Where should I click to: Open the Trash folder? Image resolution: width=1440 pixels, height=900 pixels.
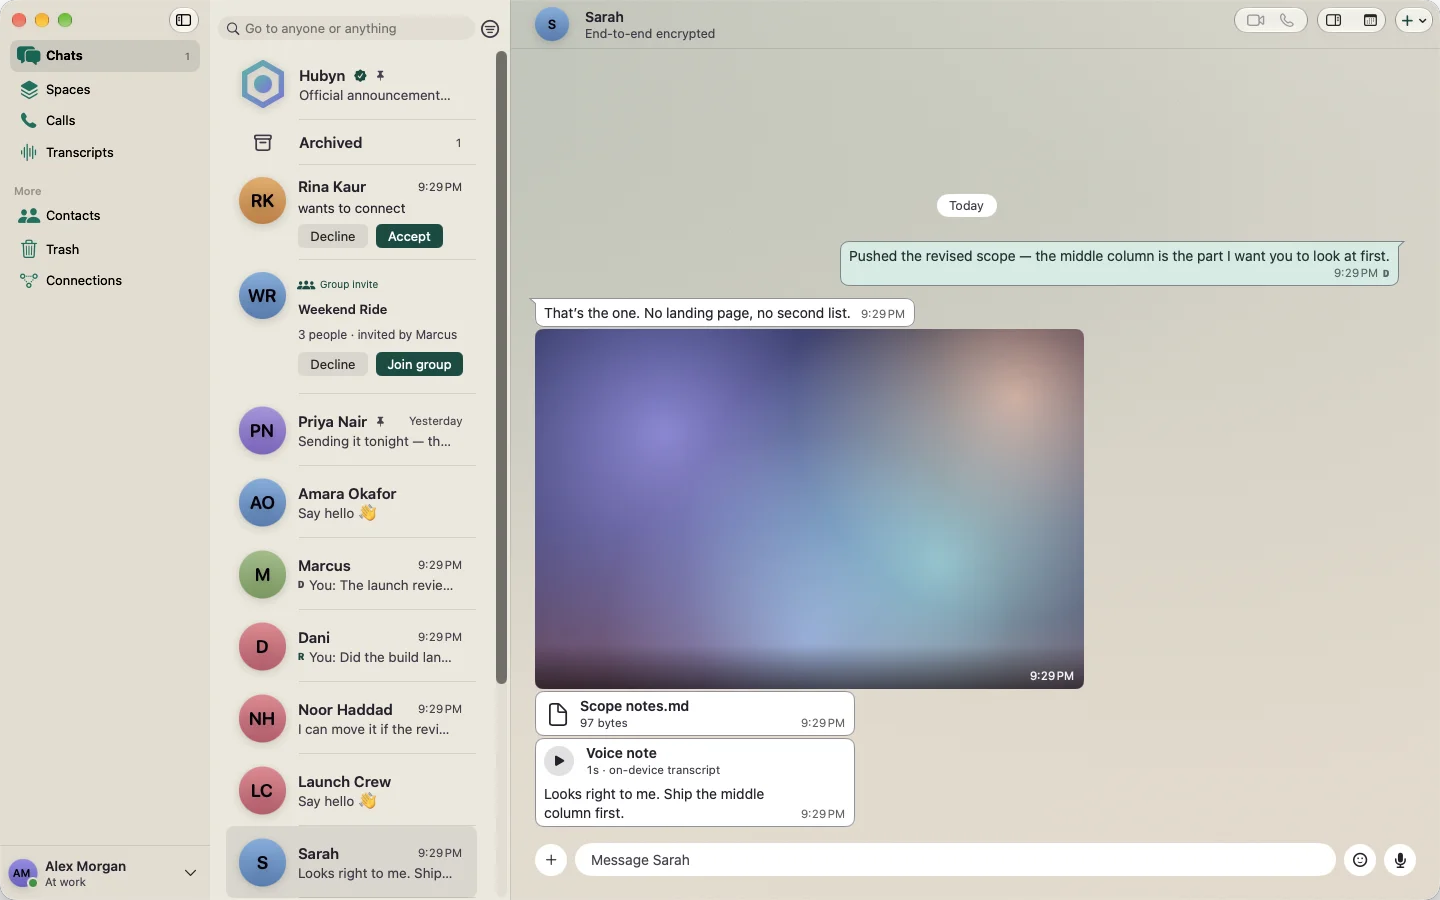point(105,249)
